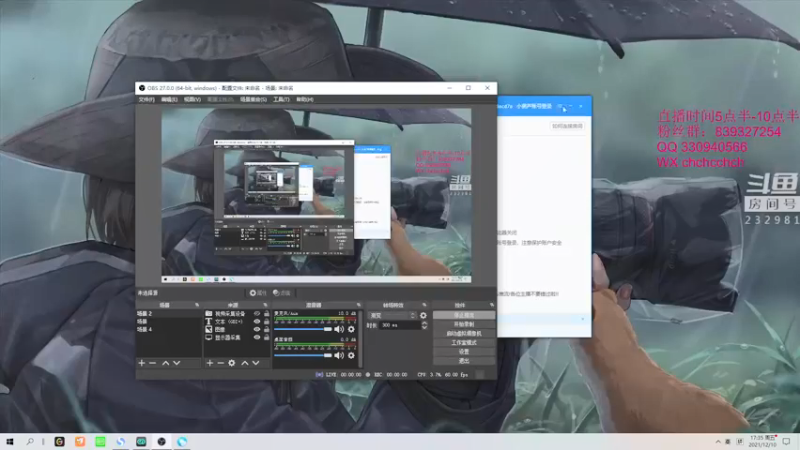Mute the microphone/Aux audio speaker icon
This screenshot has height=450, width=800.
339,329
